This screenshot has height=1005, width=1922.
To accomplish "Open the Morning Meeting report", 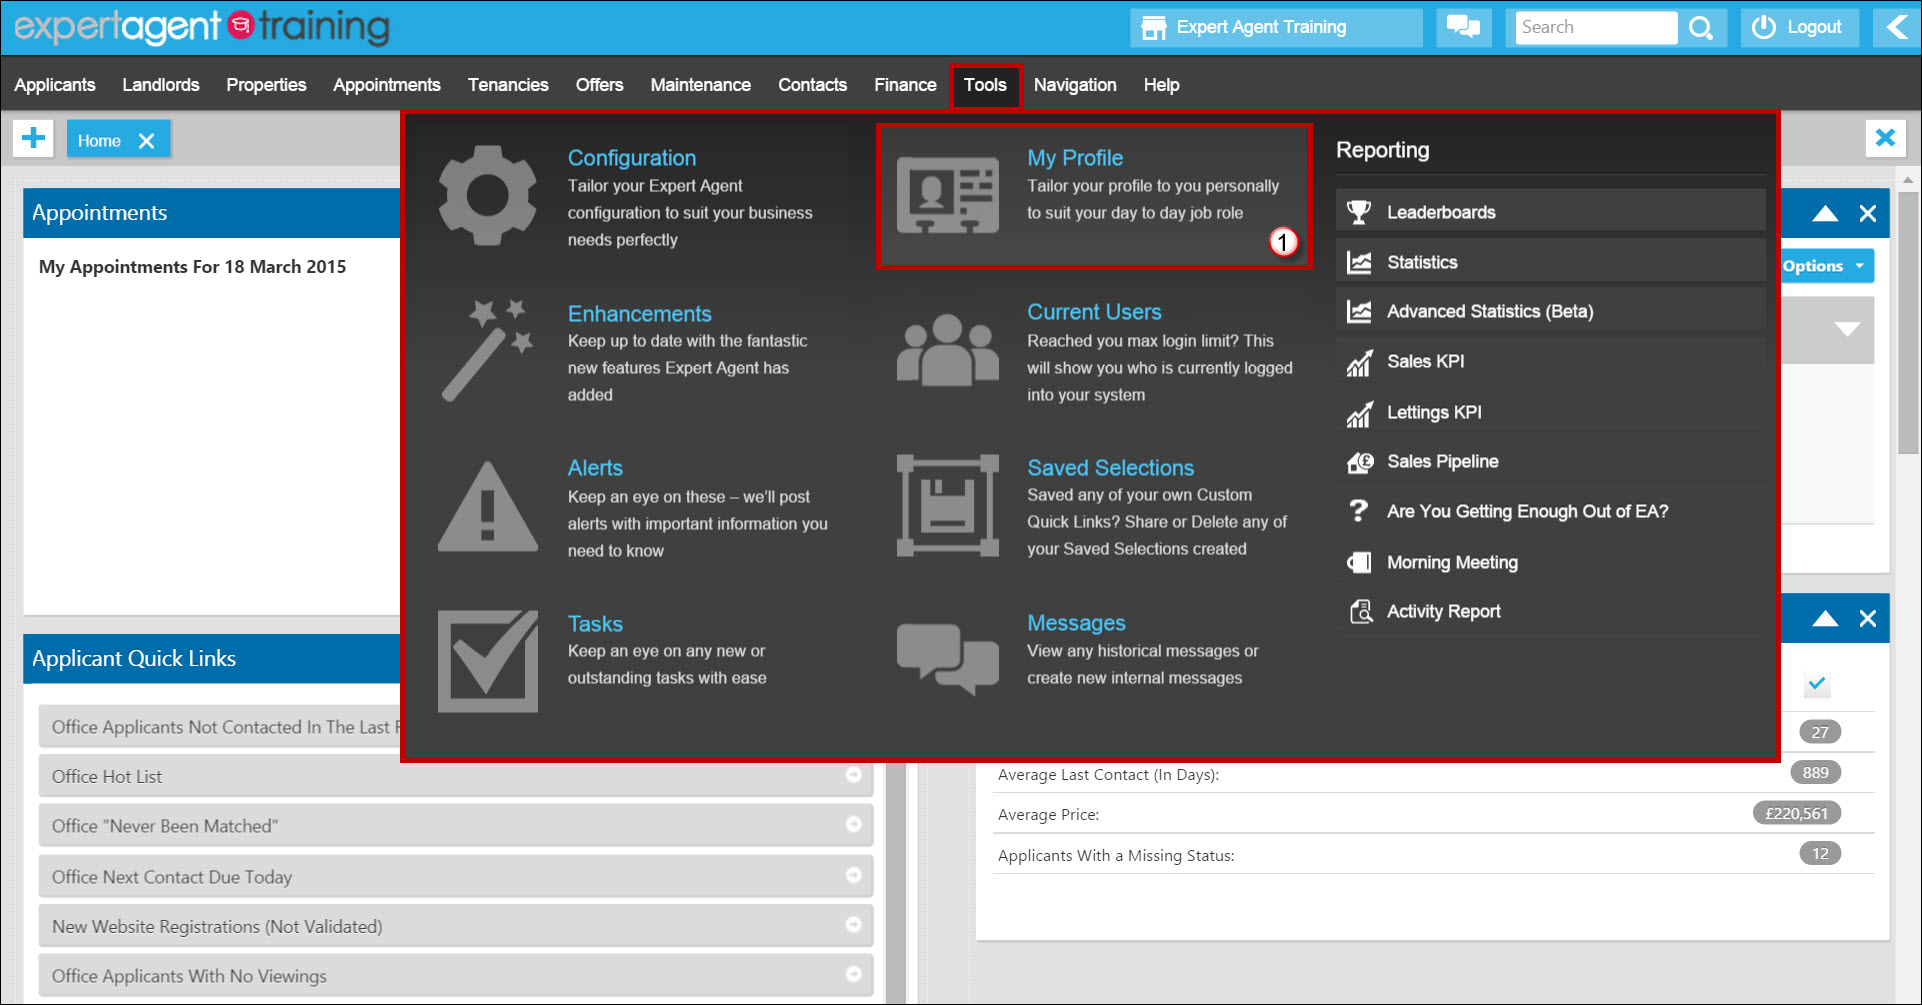I will click(x=1550, y=562).
